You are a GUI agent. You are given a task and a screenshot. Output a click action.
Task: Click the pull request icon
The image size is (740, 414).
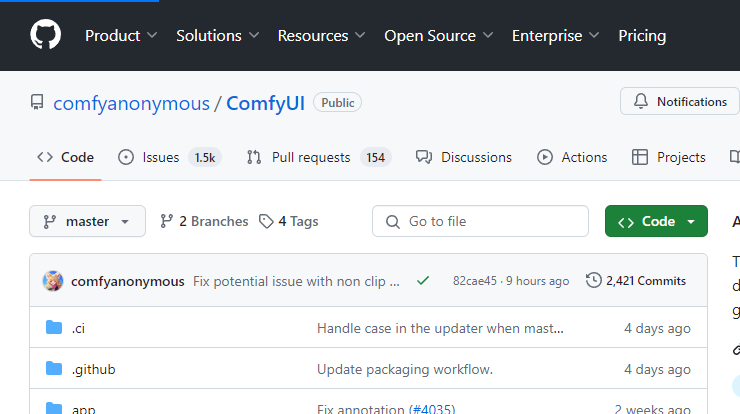[254, 157]
